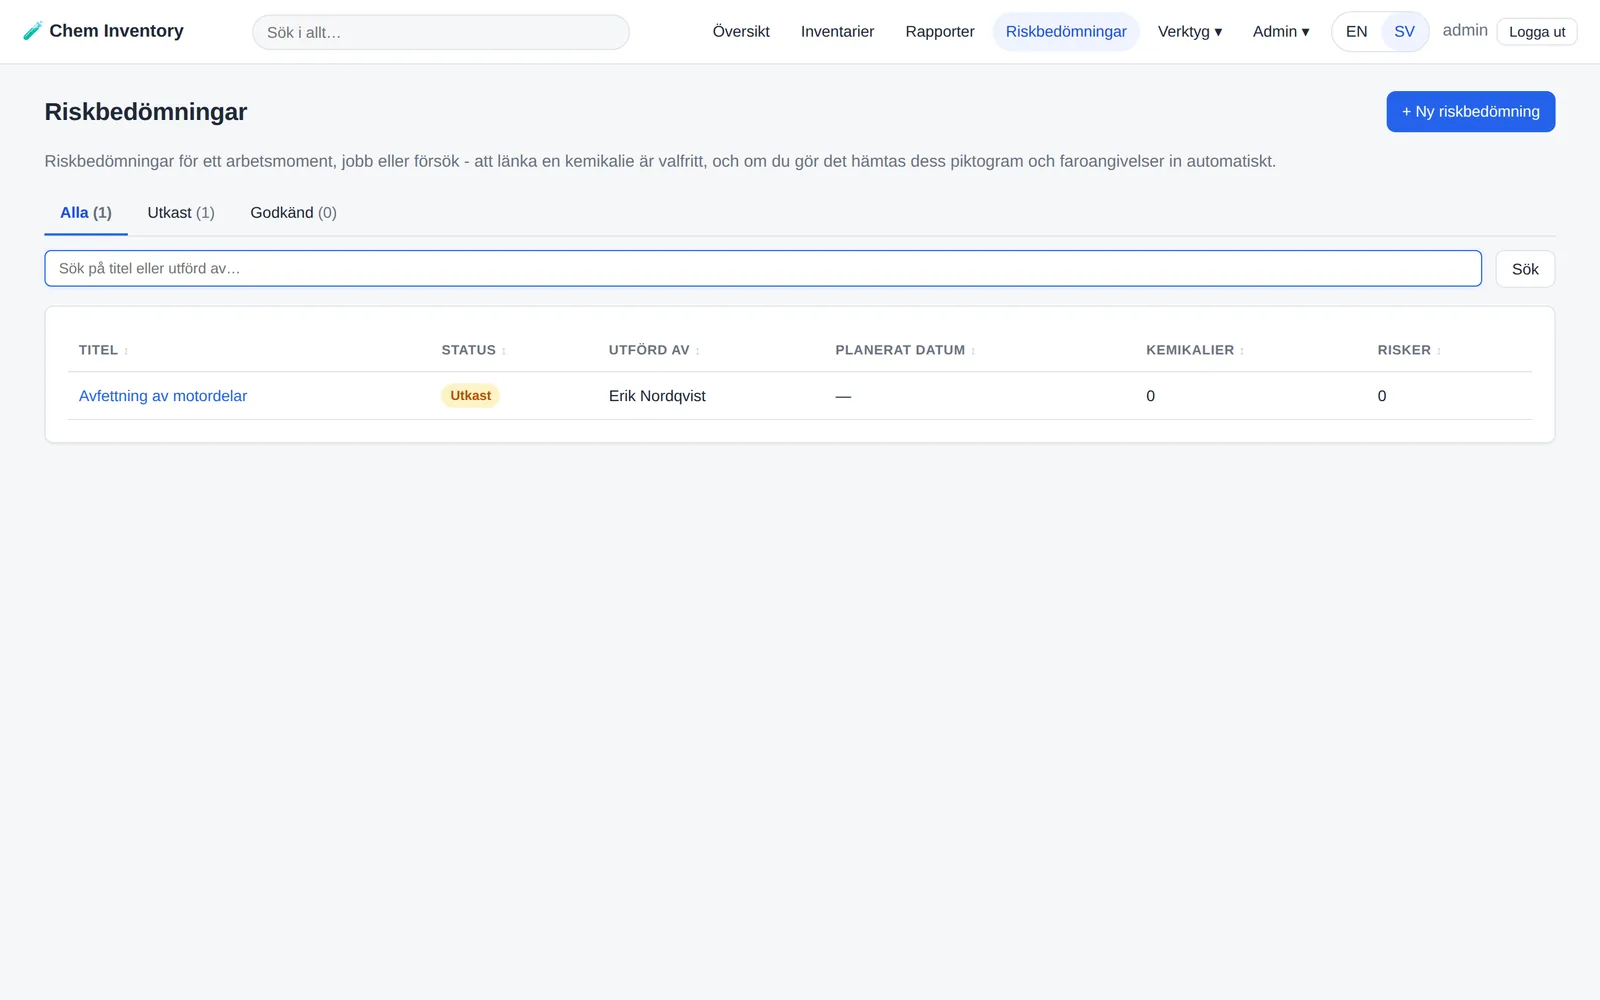1600x1000 pixels.
Task: Go to Översikt in the navigation
Action: (x=741, y=32)
